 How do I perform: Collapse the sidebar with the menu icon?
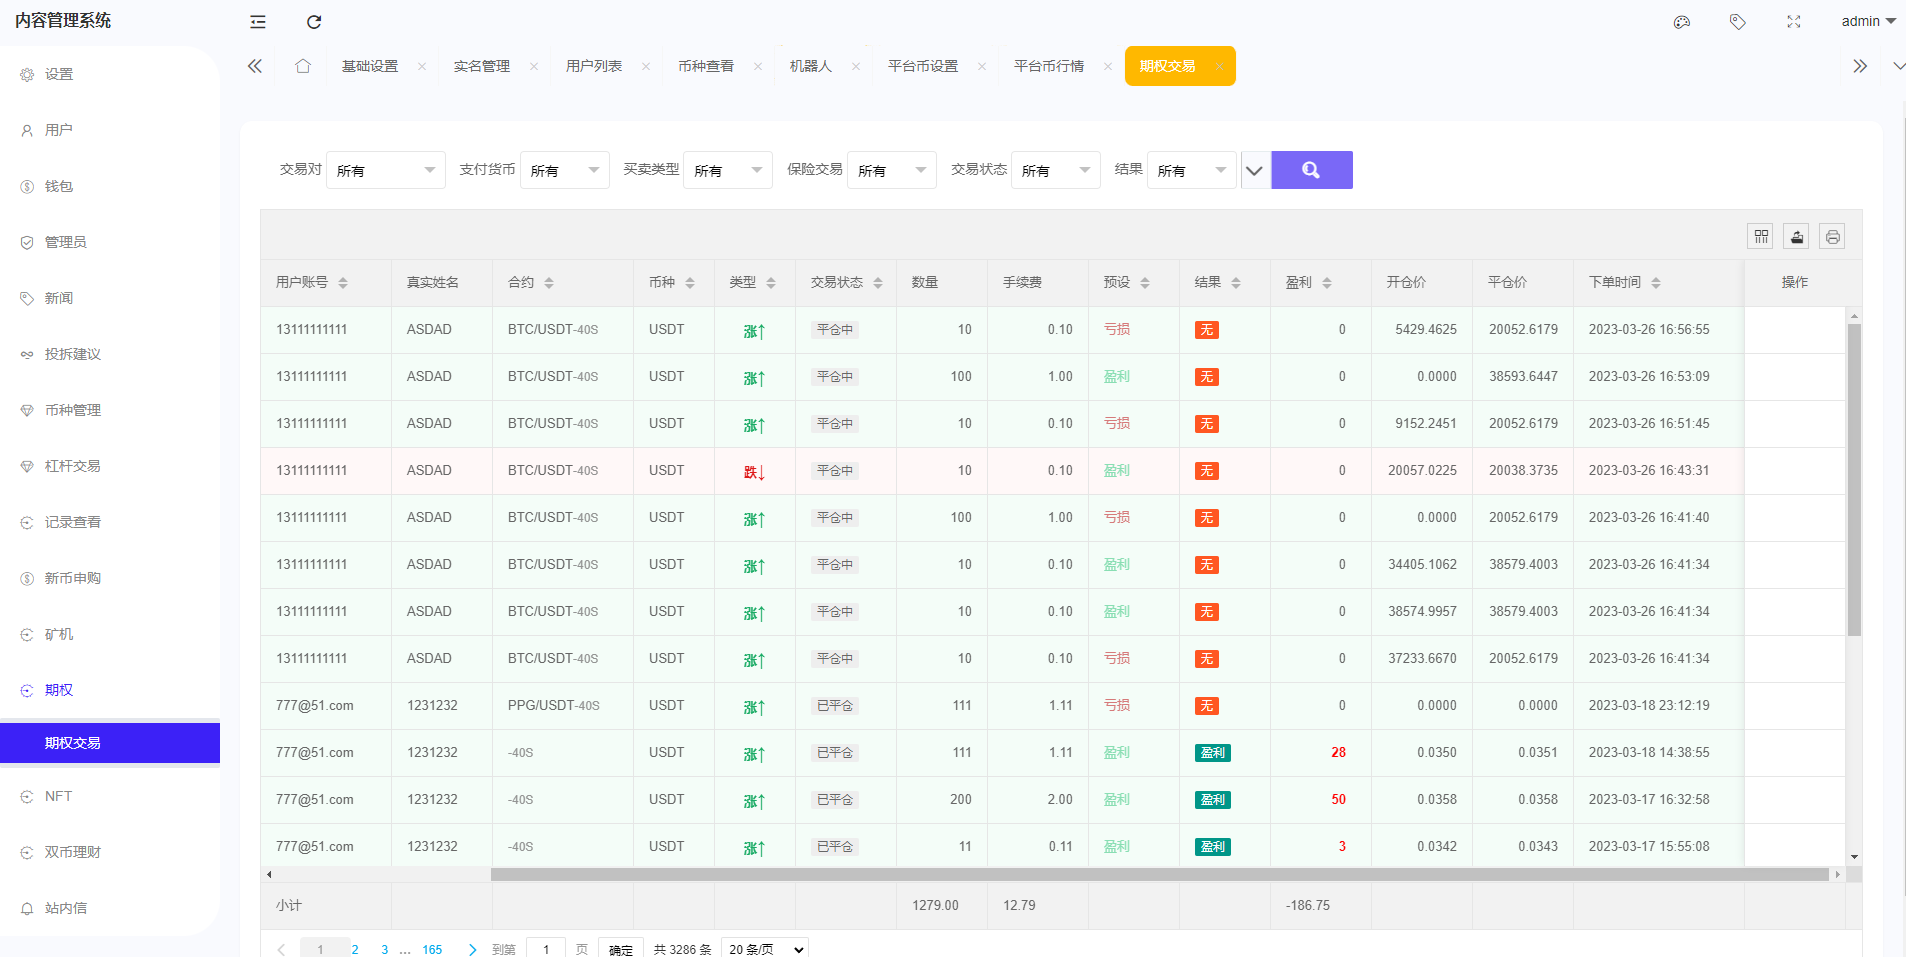[258, 22]
